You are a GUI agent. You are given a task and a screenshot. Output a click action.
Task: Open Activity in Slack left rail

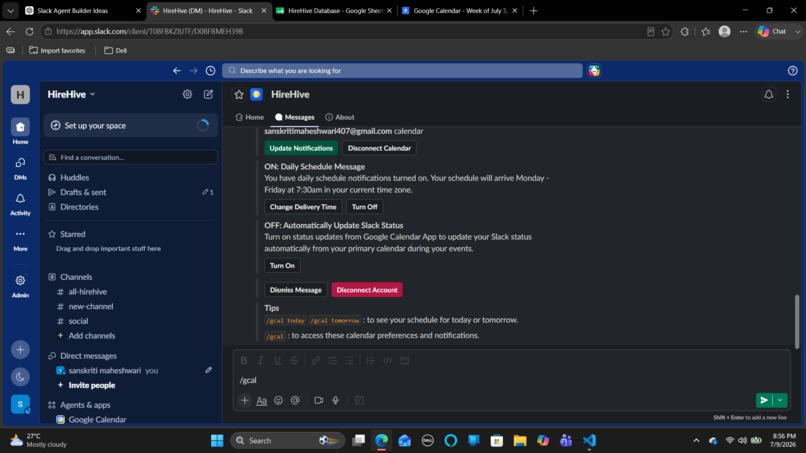point(20,204)
